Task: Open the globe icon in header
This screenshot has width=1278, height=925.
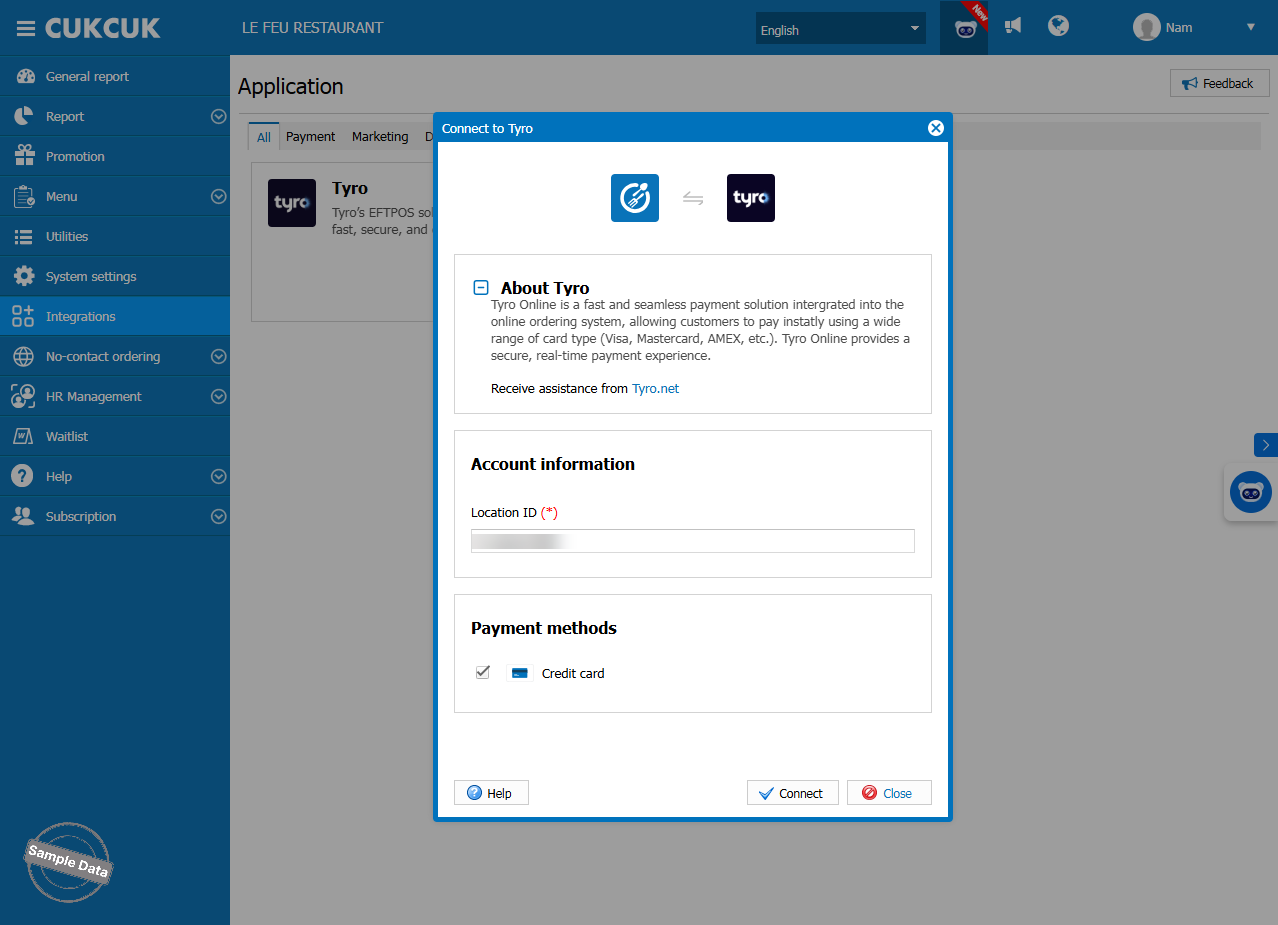Action: tap(1059, 26)
